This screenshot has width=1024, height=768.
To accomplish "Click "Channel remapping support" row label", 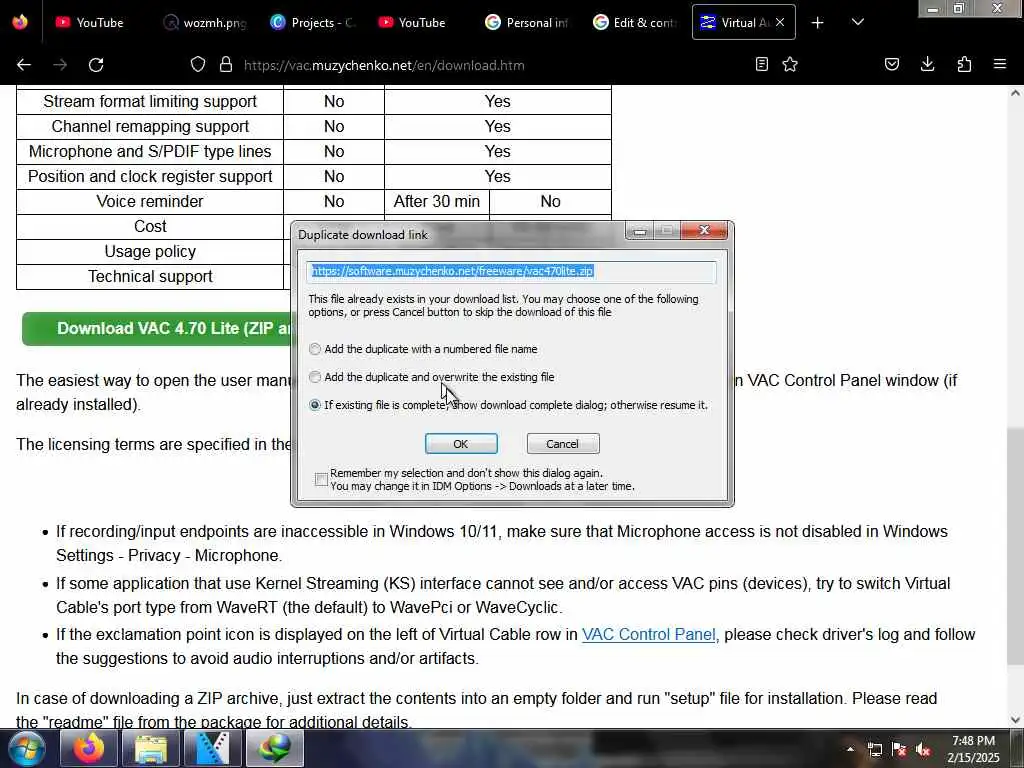I will pos(150,127).
